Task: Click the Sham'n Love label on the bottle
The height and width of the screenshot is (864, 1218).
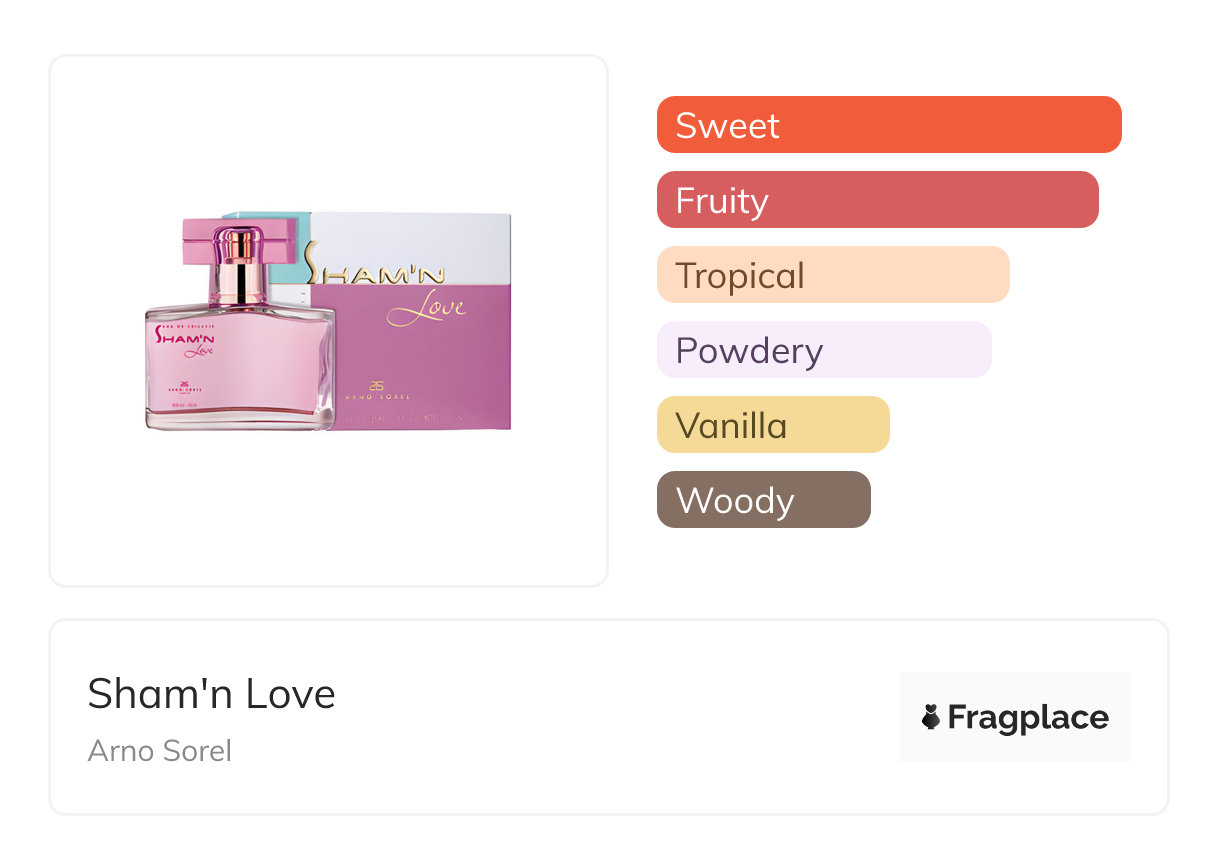Action: coord(186,341)
